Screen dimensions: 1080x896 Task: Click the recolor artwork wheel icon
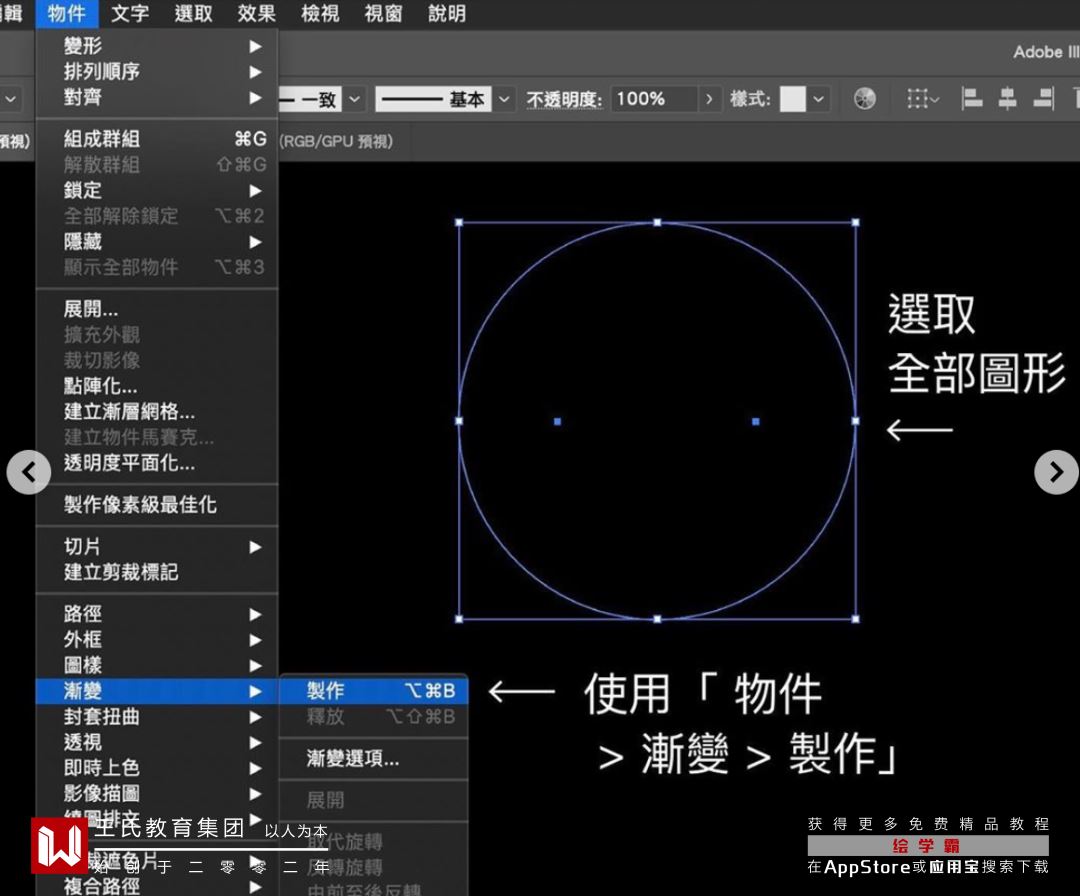coord(865,99)
